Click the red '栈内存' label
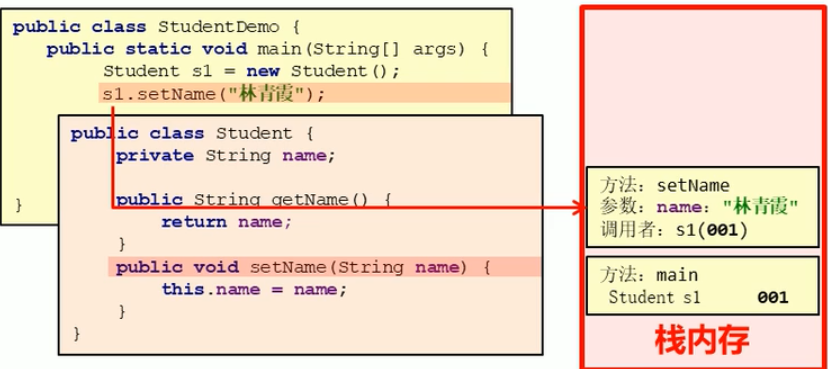The width and height of the screenshot is (828, 369). (x=702, y=339)
